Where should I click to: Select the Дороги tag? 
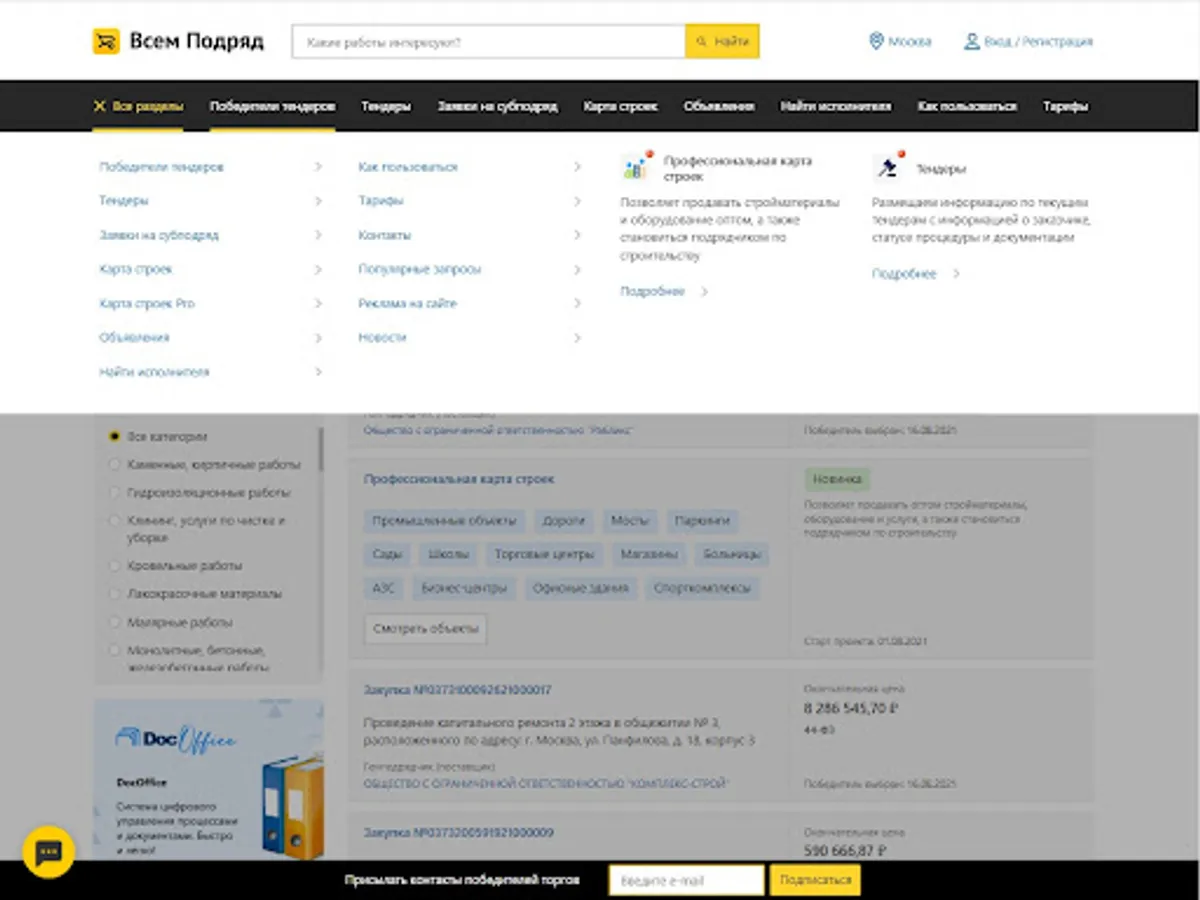point(564,521)
